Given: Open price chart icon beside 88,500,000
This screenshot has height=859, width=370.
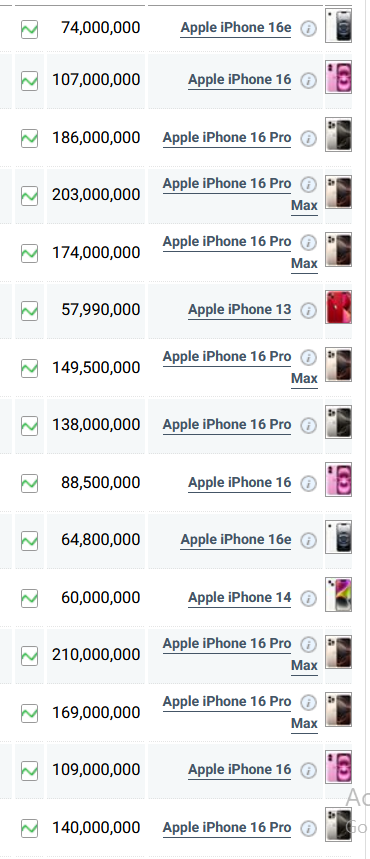Looking at the screenshot, I should (29, 483).
